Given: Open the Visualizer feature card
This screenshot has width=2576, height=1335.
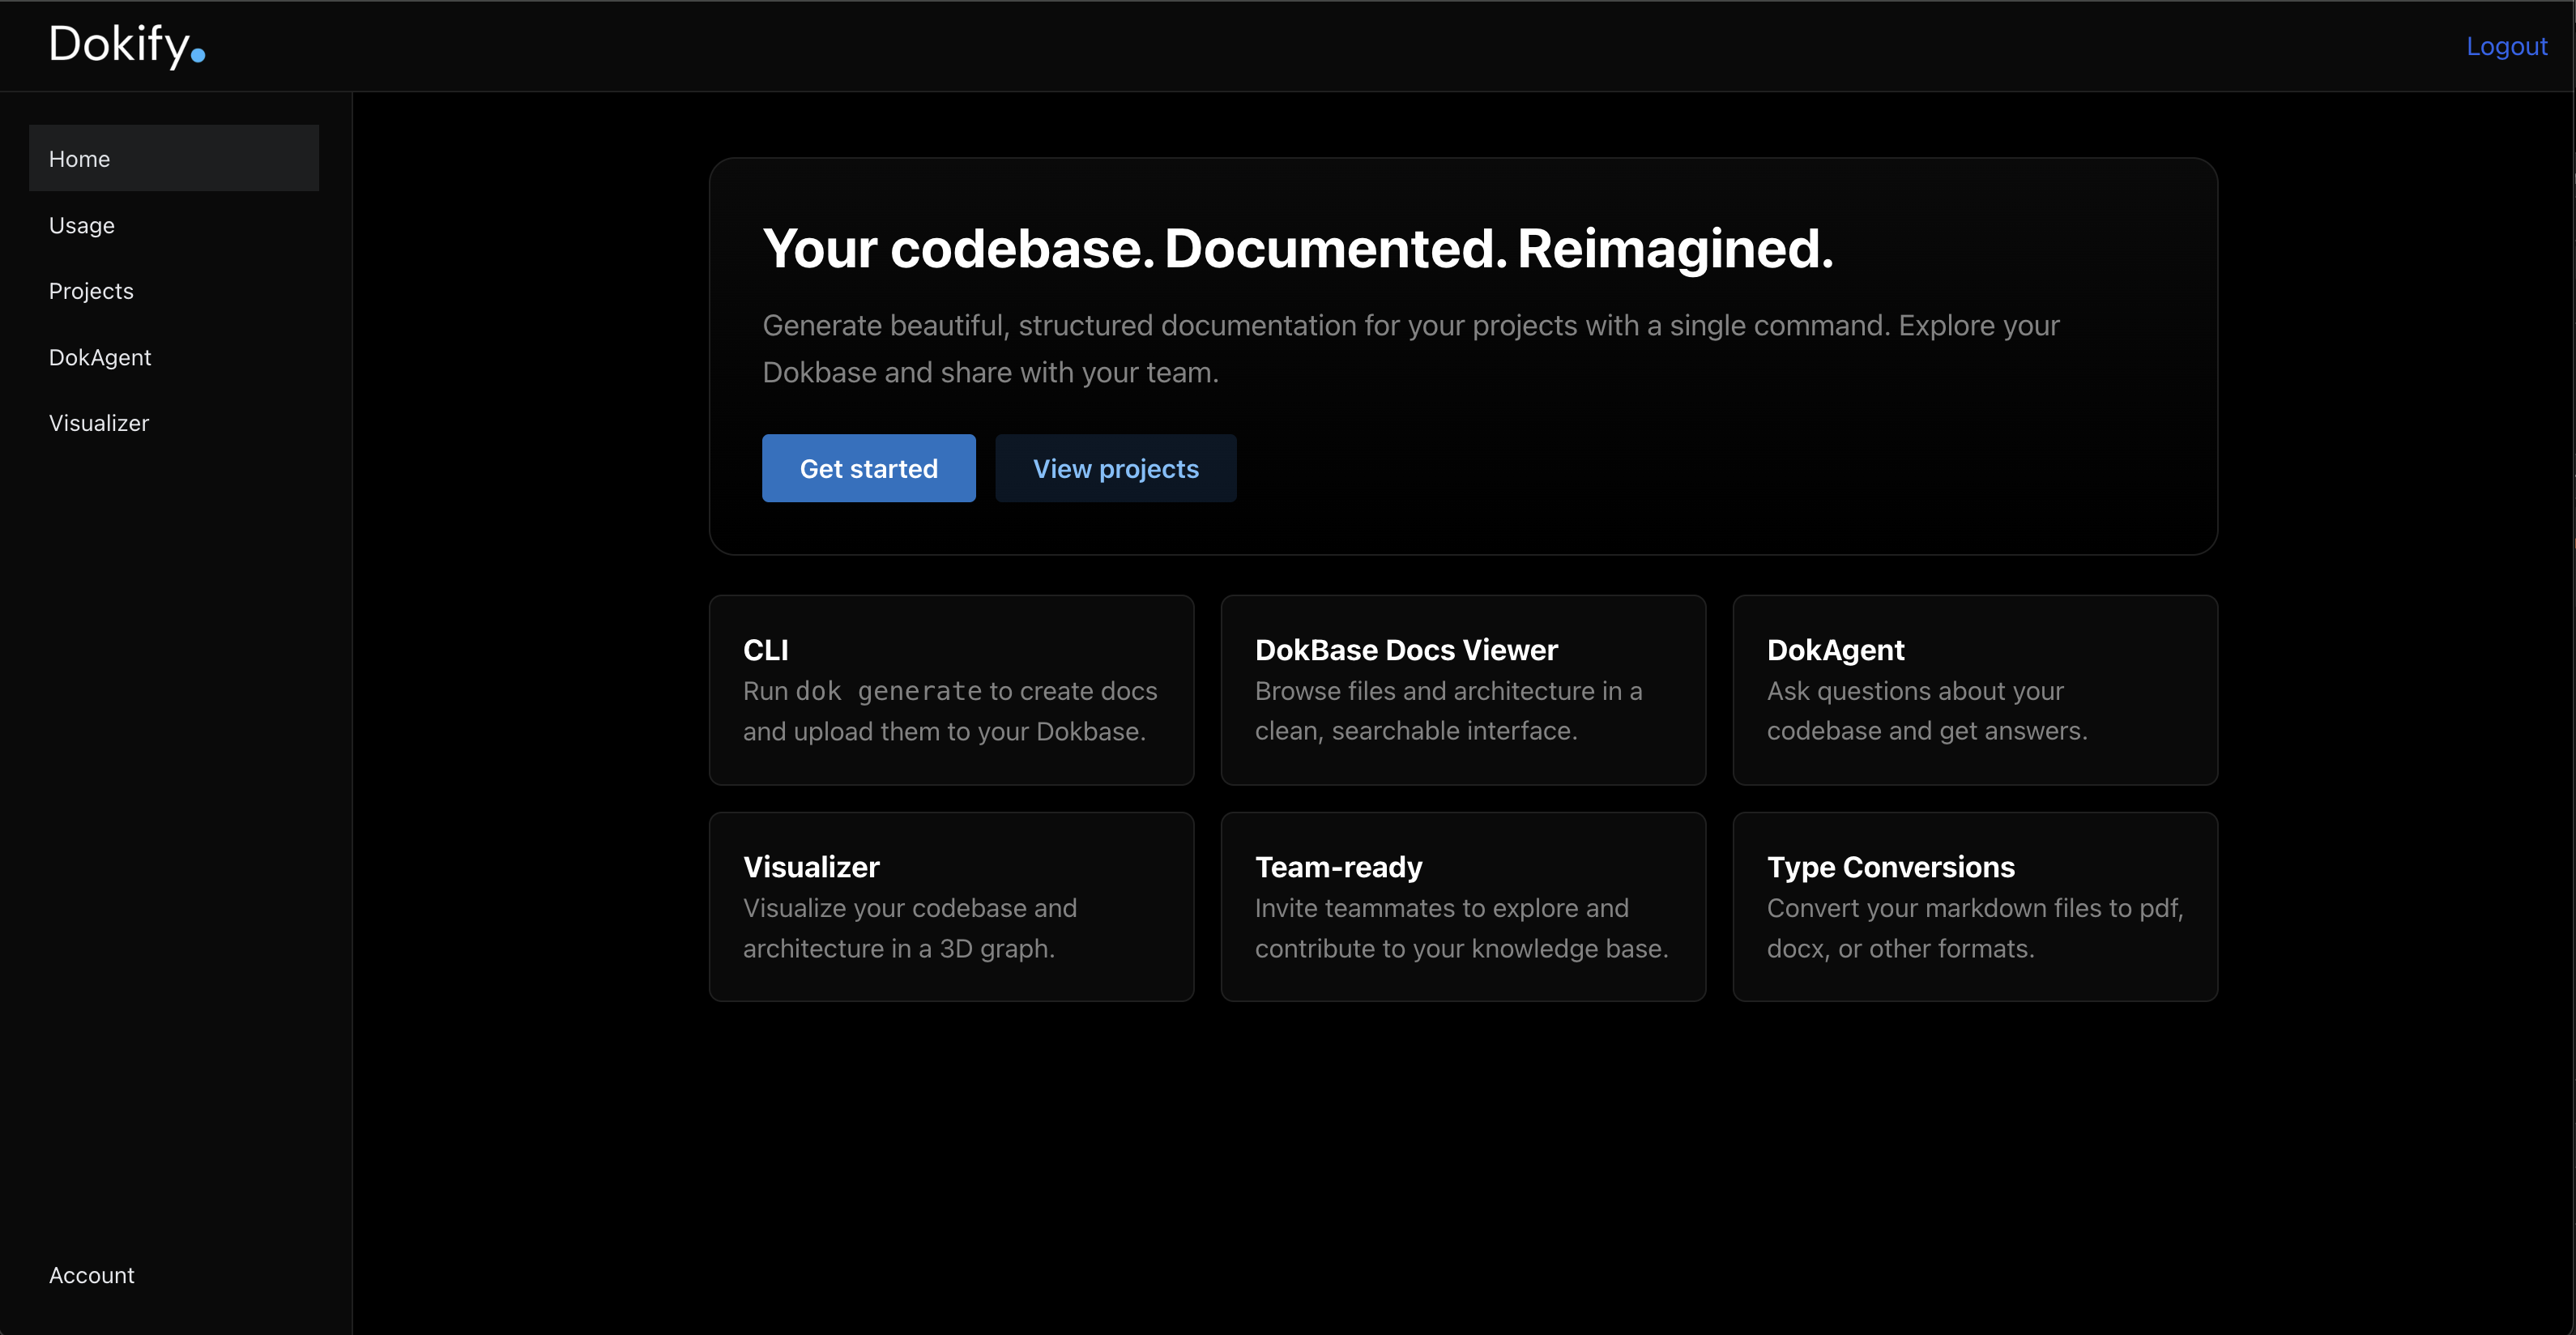Looking at the screenshot, I should click(x=951, y=907).
